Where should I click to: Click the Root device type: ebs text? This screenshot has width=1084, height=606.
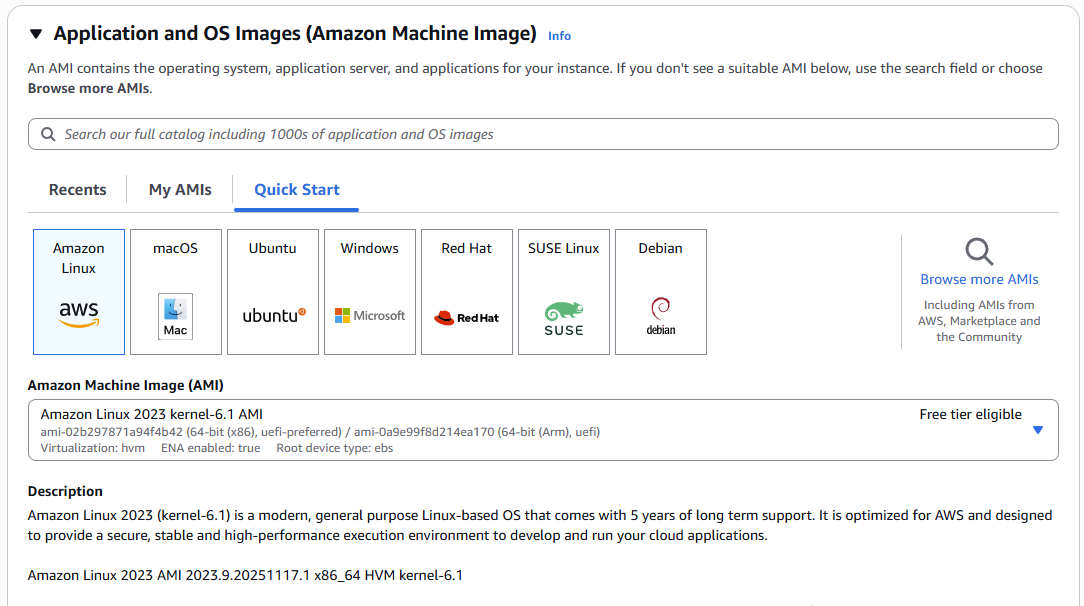(335, 448)
